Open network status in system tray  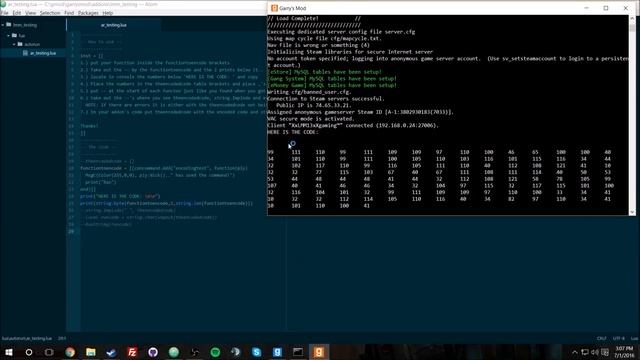pos(584,352)
